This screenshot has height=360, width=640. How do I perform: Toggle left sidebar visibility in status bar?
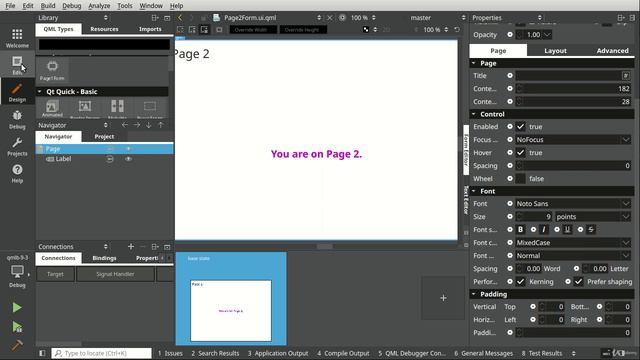(x=42, y=353)
